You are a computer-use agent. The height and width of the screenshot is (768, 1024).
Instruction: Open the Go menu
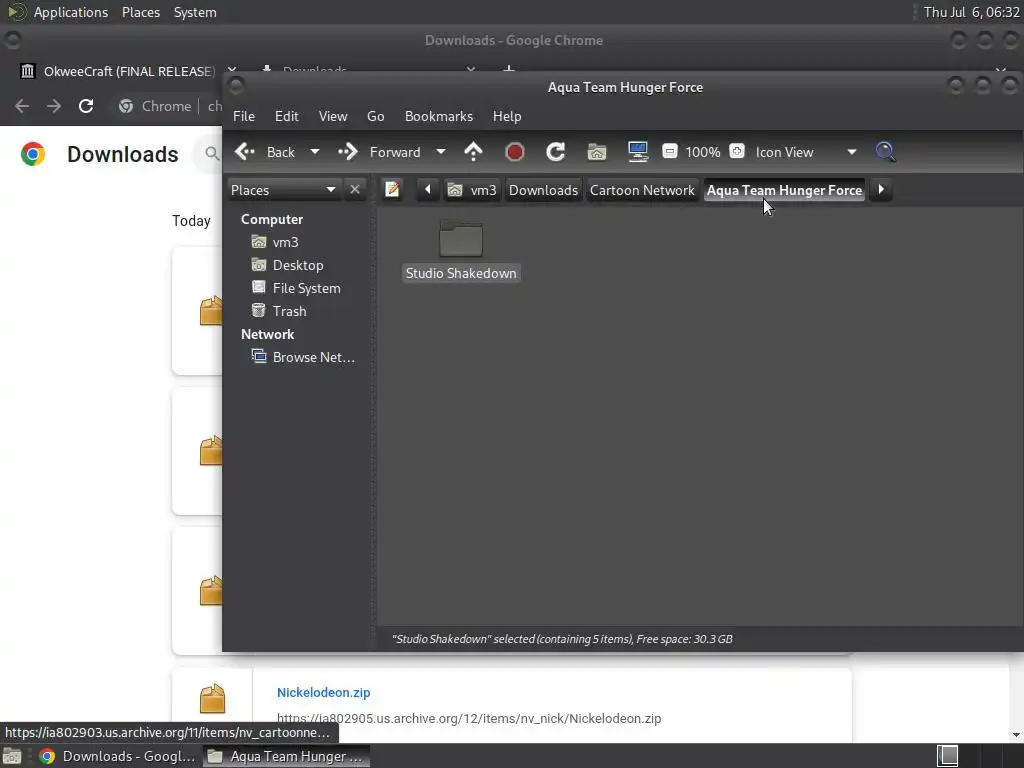(376, 116)
